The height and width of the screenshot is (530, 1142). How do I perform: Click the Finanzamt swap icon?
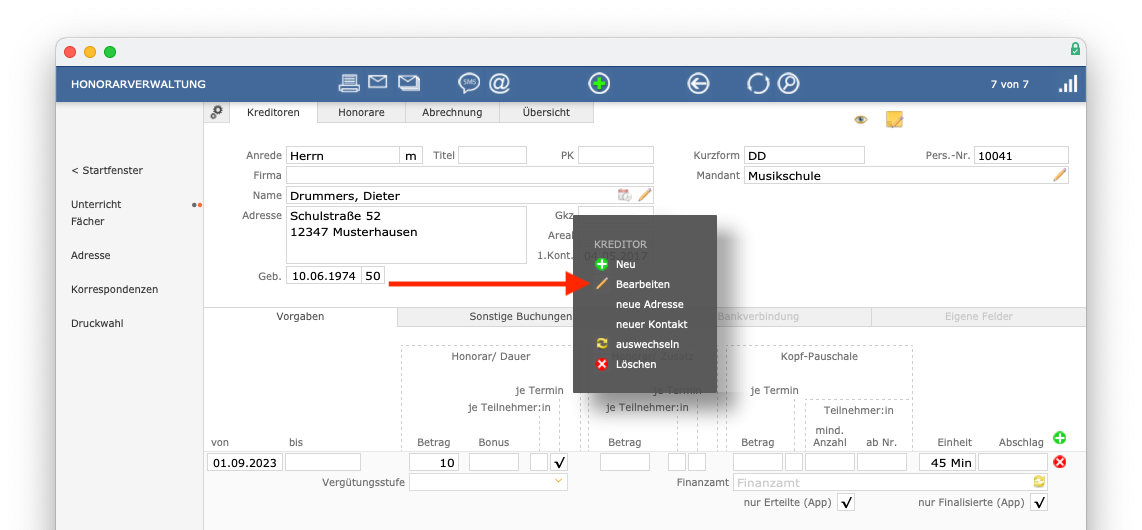point(1039,482)
